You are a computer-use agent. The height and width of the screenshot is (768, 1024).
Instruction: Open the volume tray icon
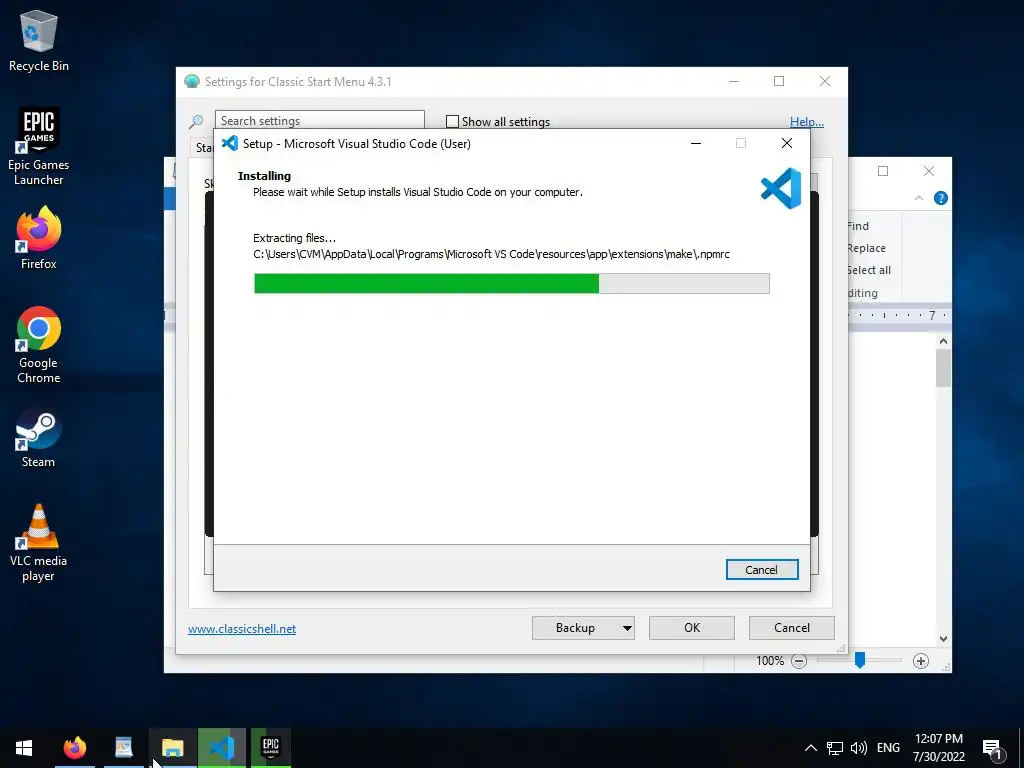click(x=859, y=748)
